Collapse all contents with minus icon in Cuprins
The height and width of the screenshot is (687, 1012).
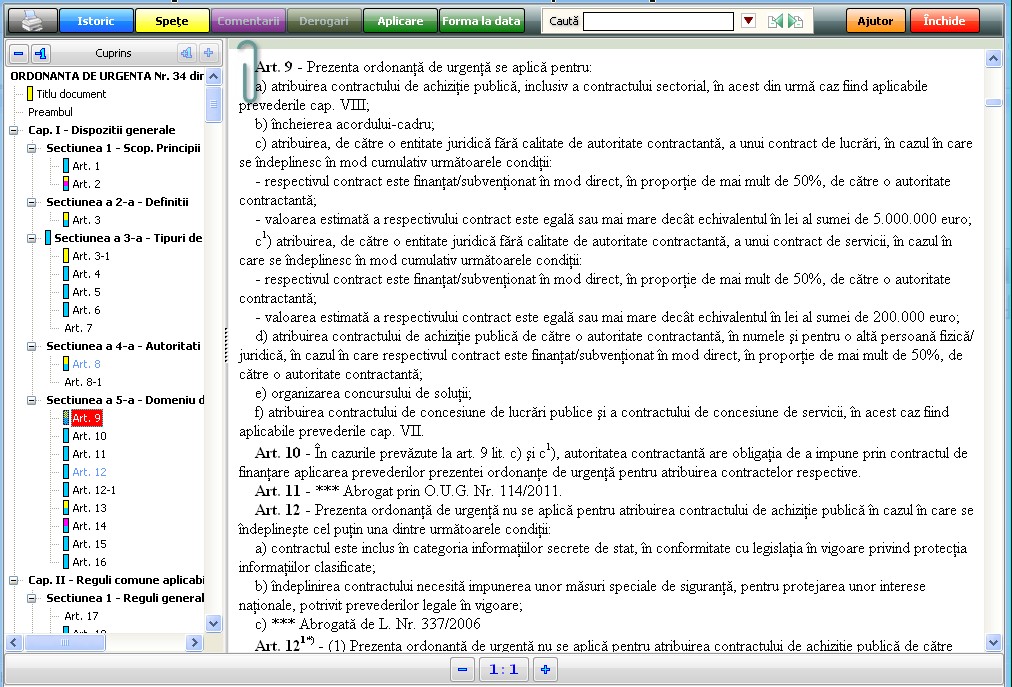19,53
